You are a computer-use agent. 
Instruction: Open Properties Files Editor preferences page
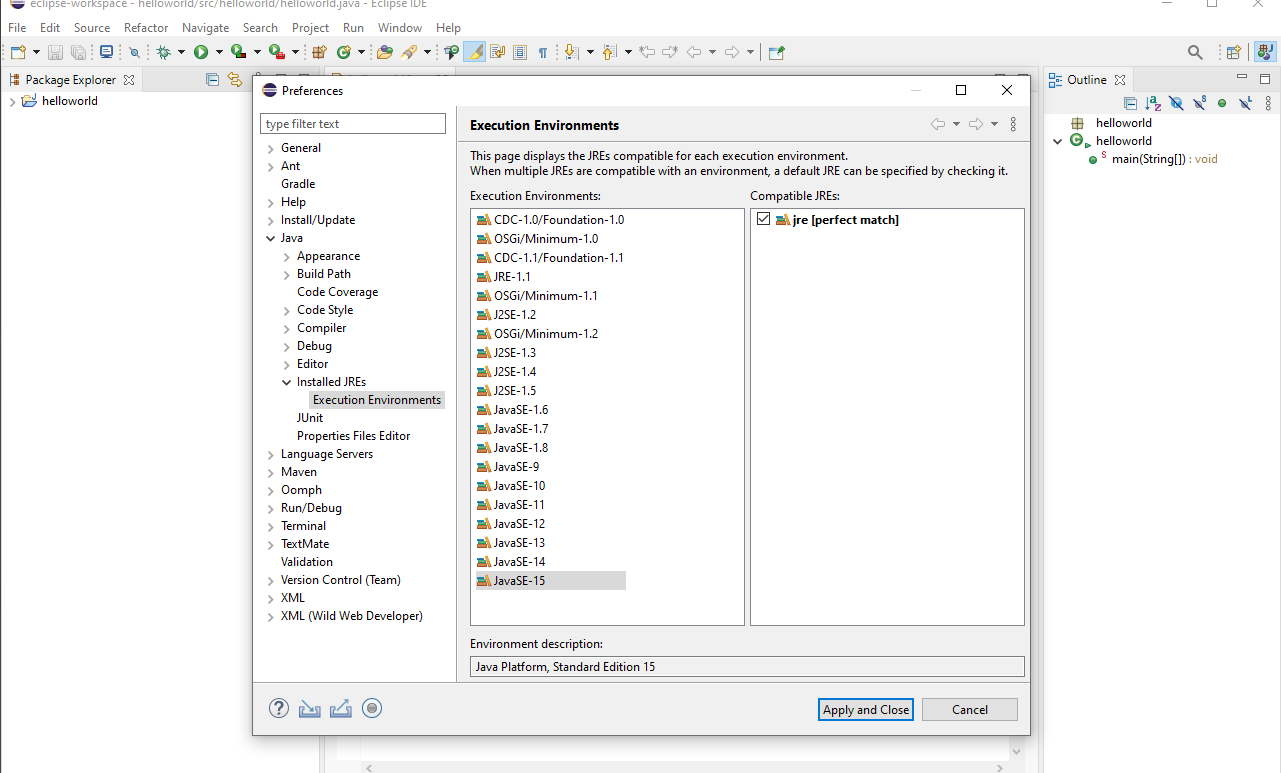coord(353,436)
